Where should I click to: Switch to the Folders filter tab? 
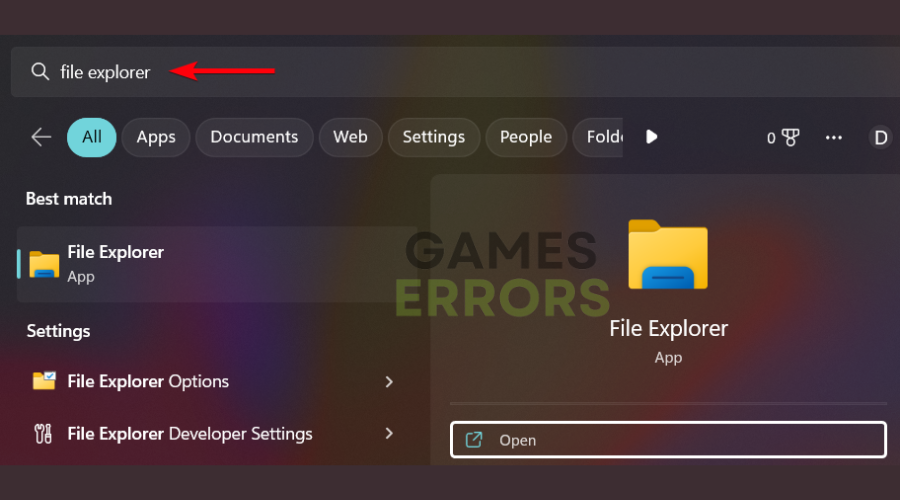pos(598,137)
